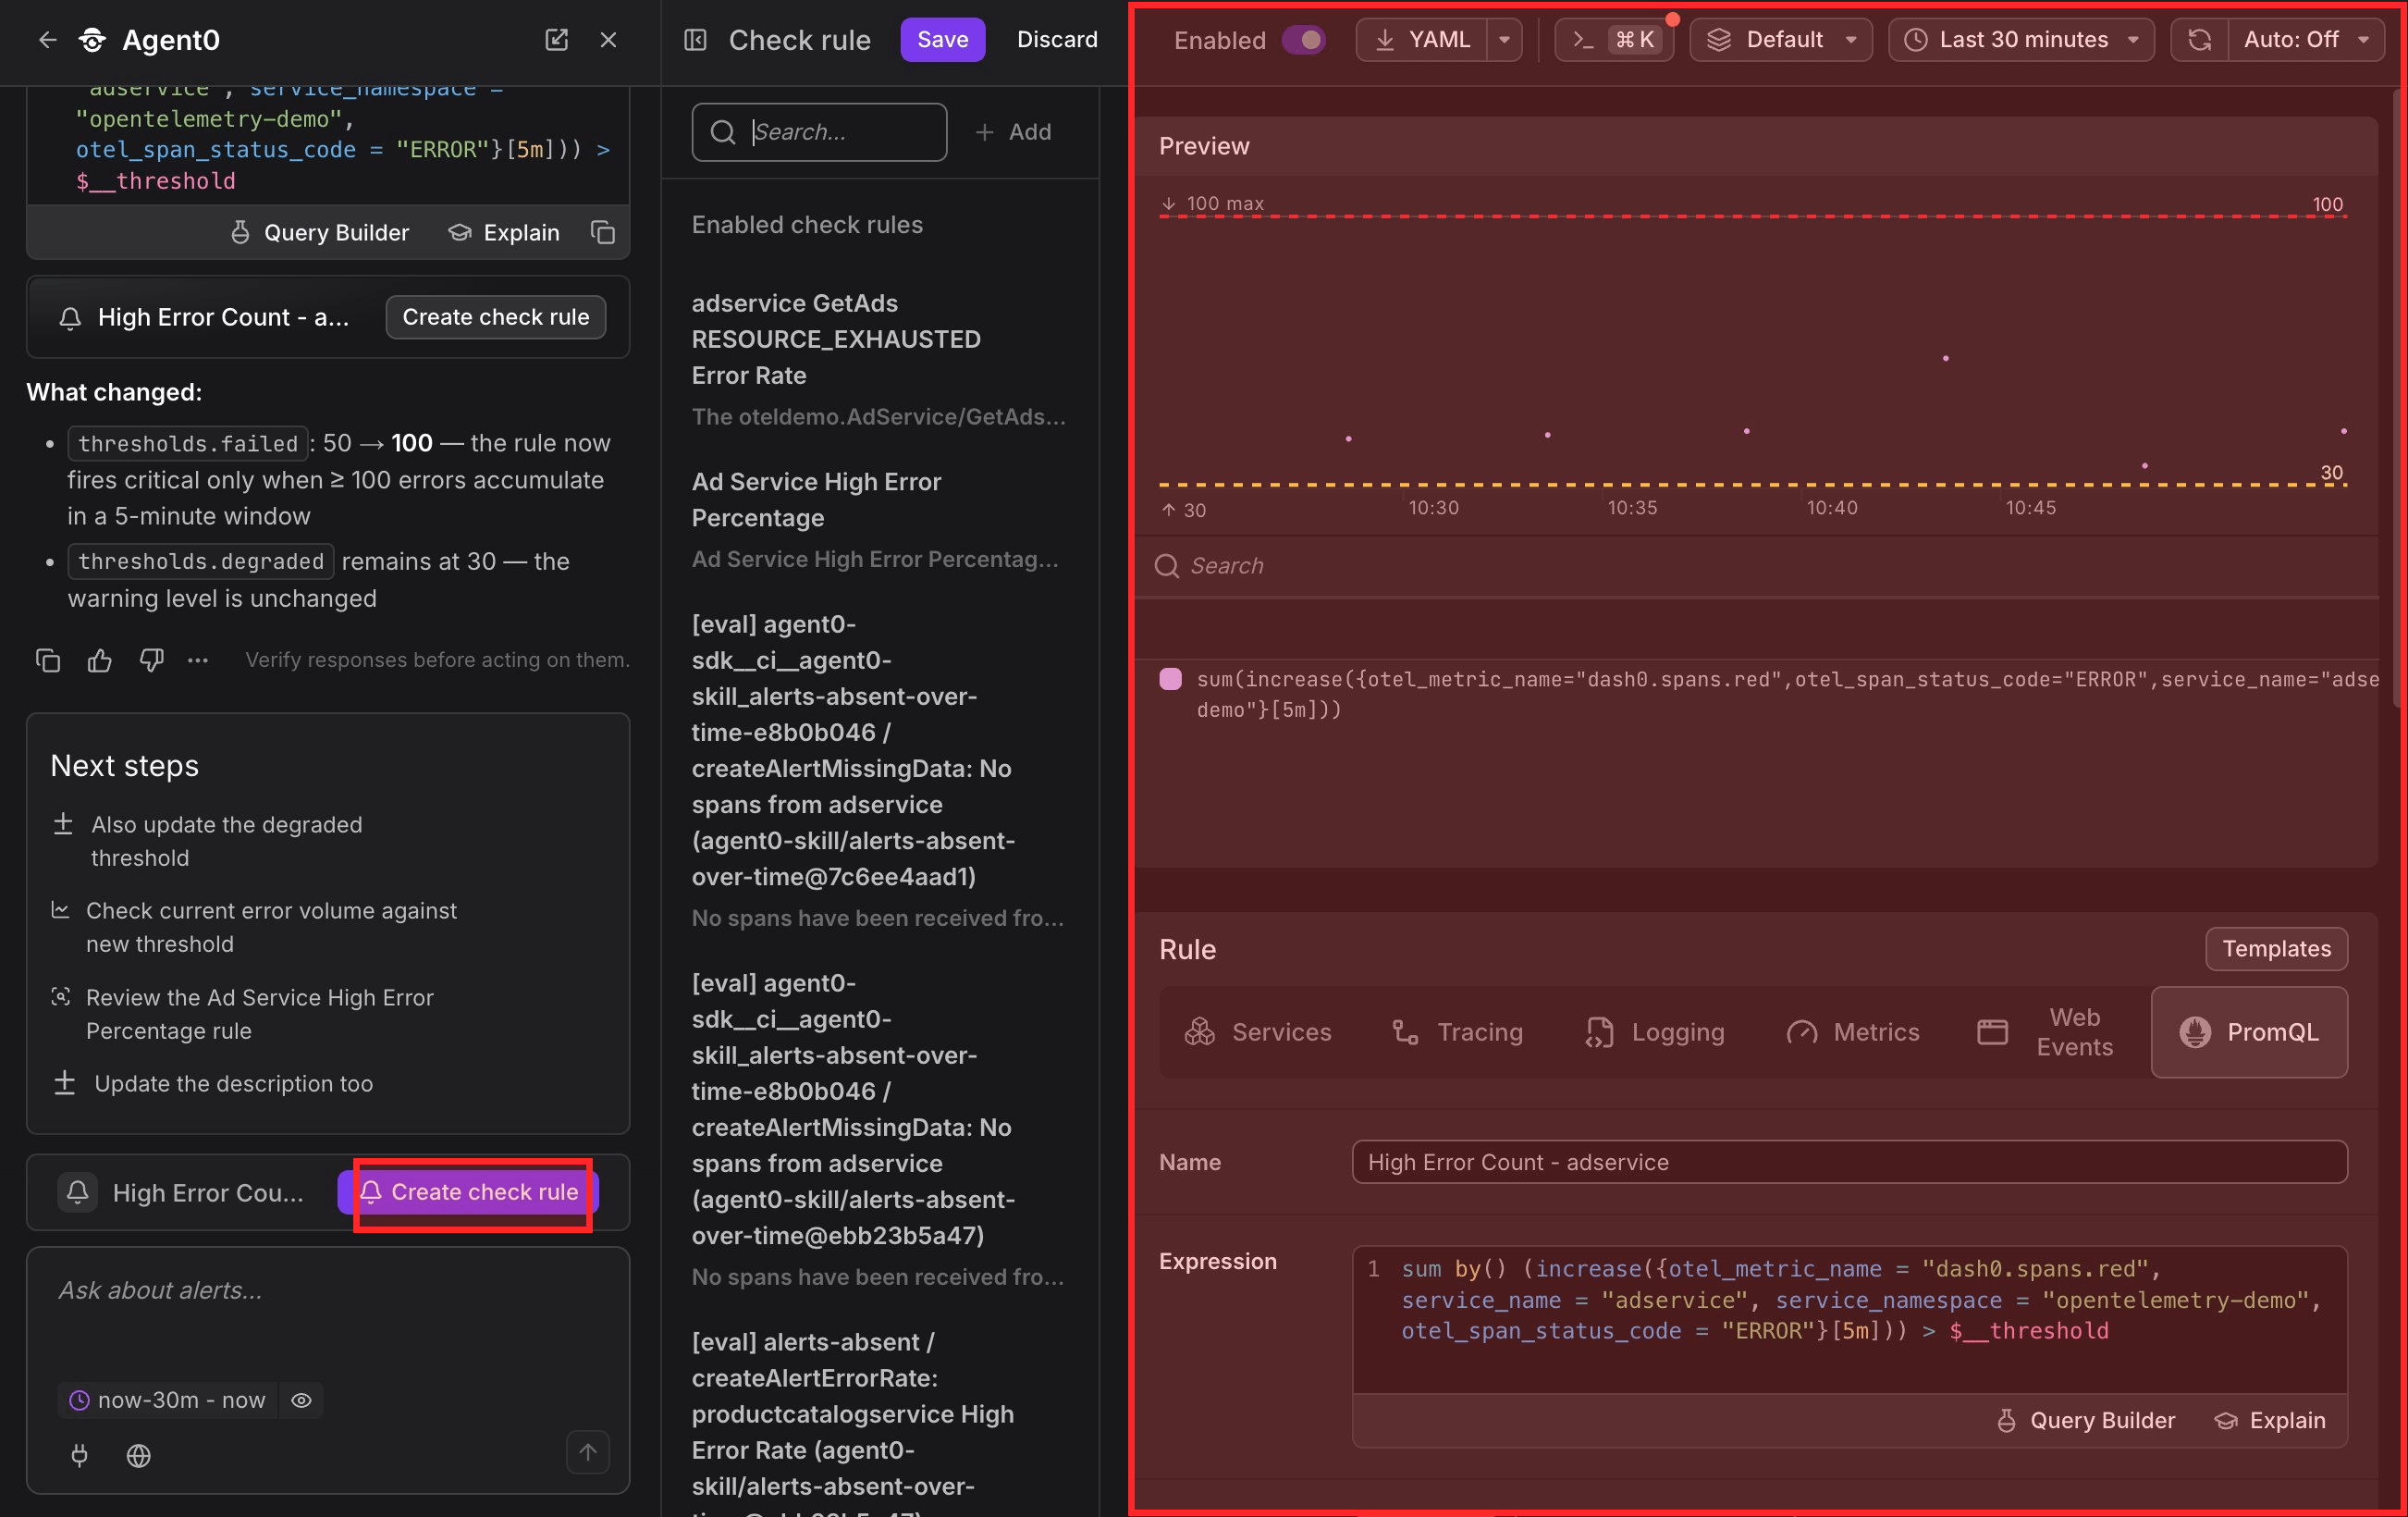Click the gray Create check rule button
2408x1517 pixels.
496,317
